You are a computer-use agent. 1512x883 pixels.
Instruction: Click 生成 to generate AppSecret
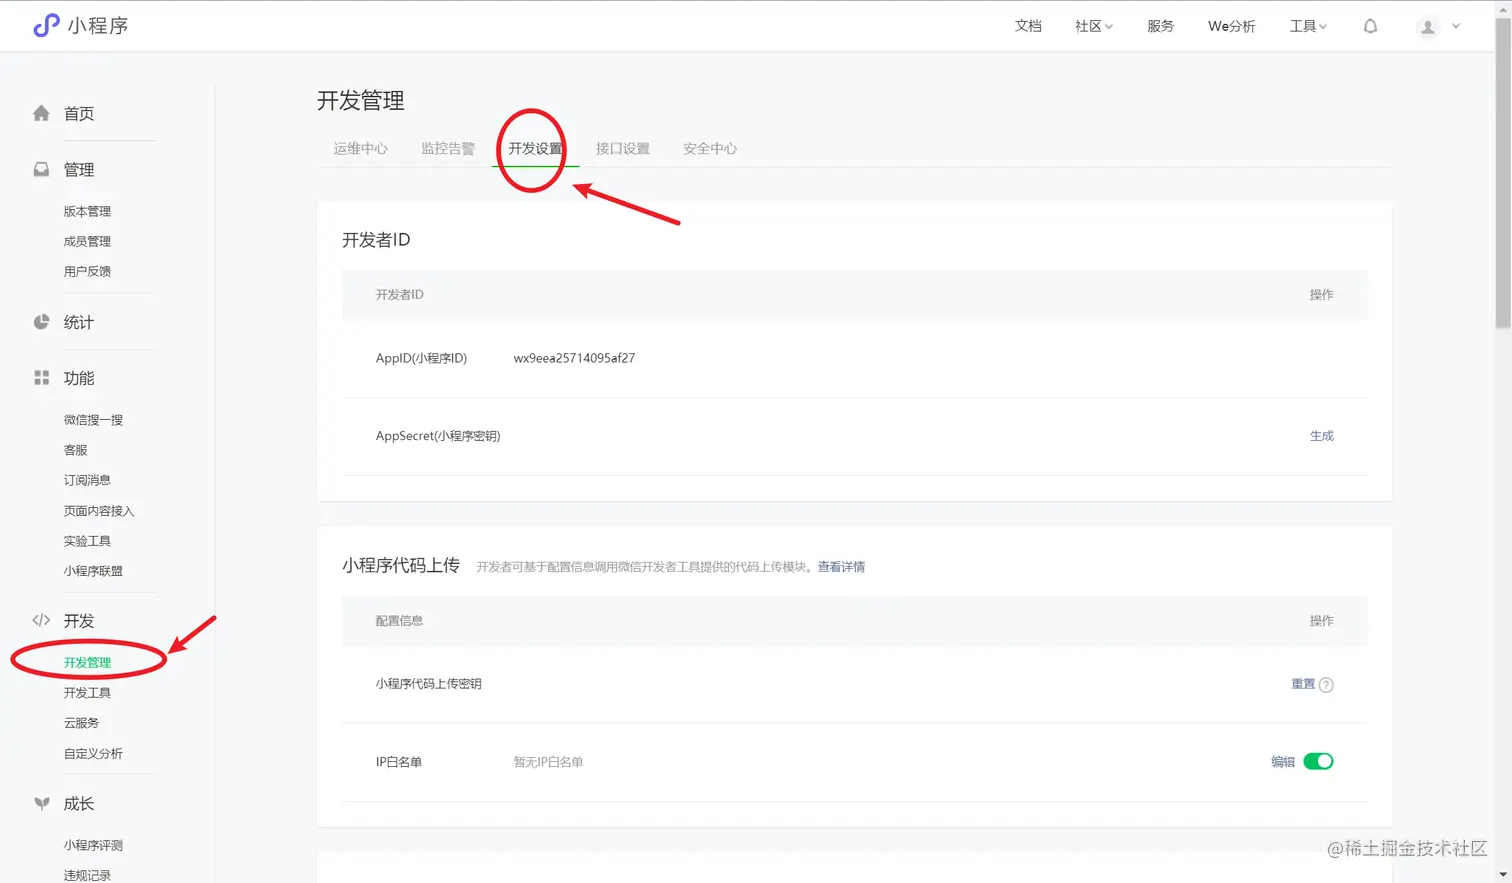point(1321,436)
